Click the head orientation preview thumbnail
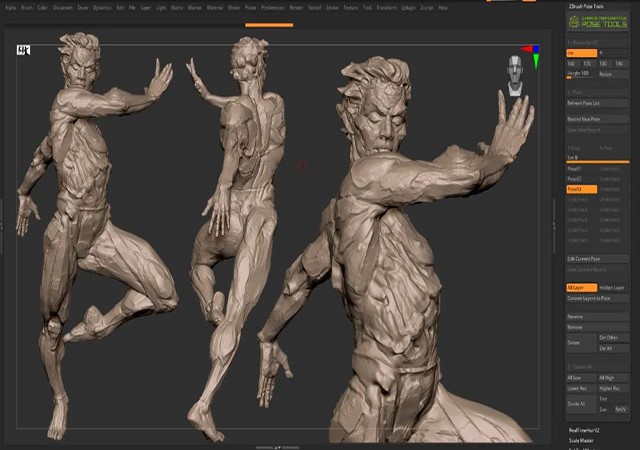This screenshot has width=640, height=450. coord(516,76)
